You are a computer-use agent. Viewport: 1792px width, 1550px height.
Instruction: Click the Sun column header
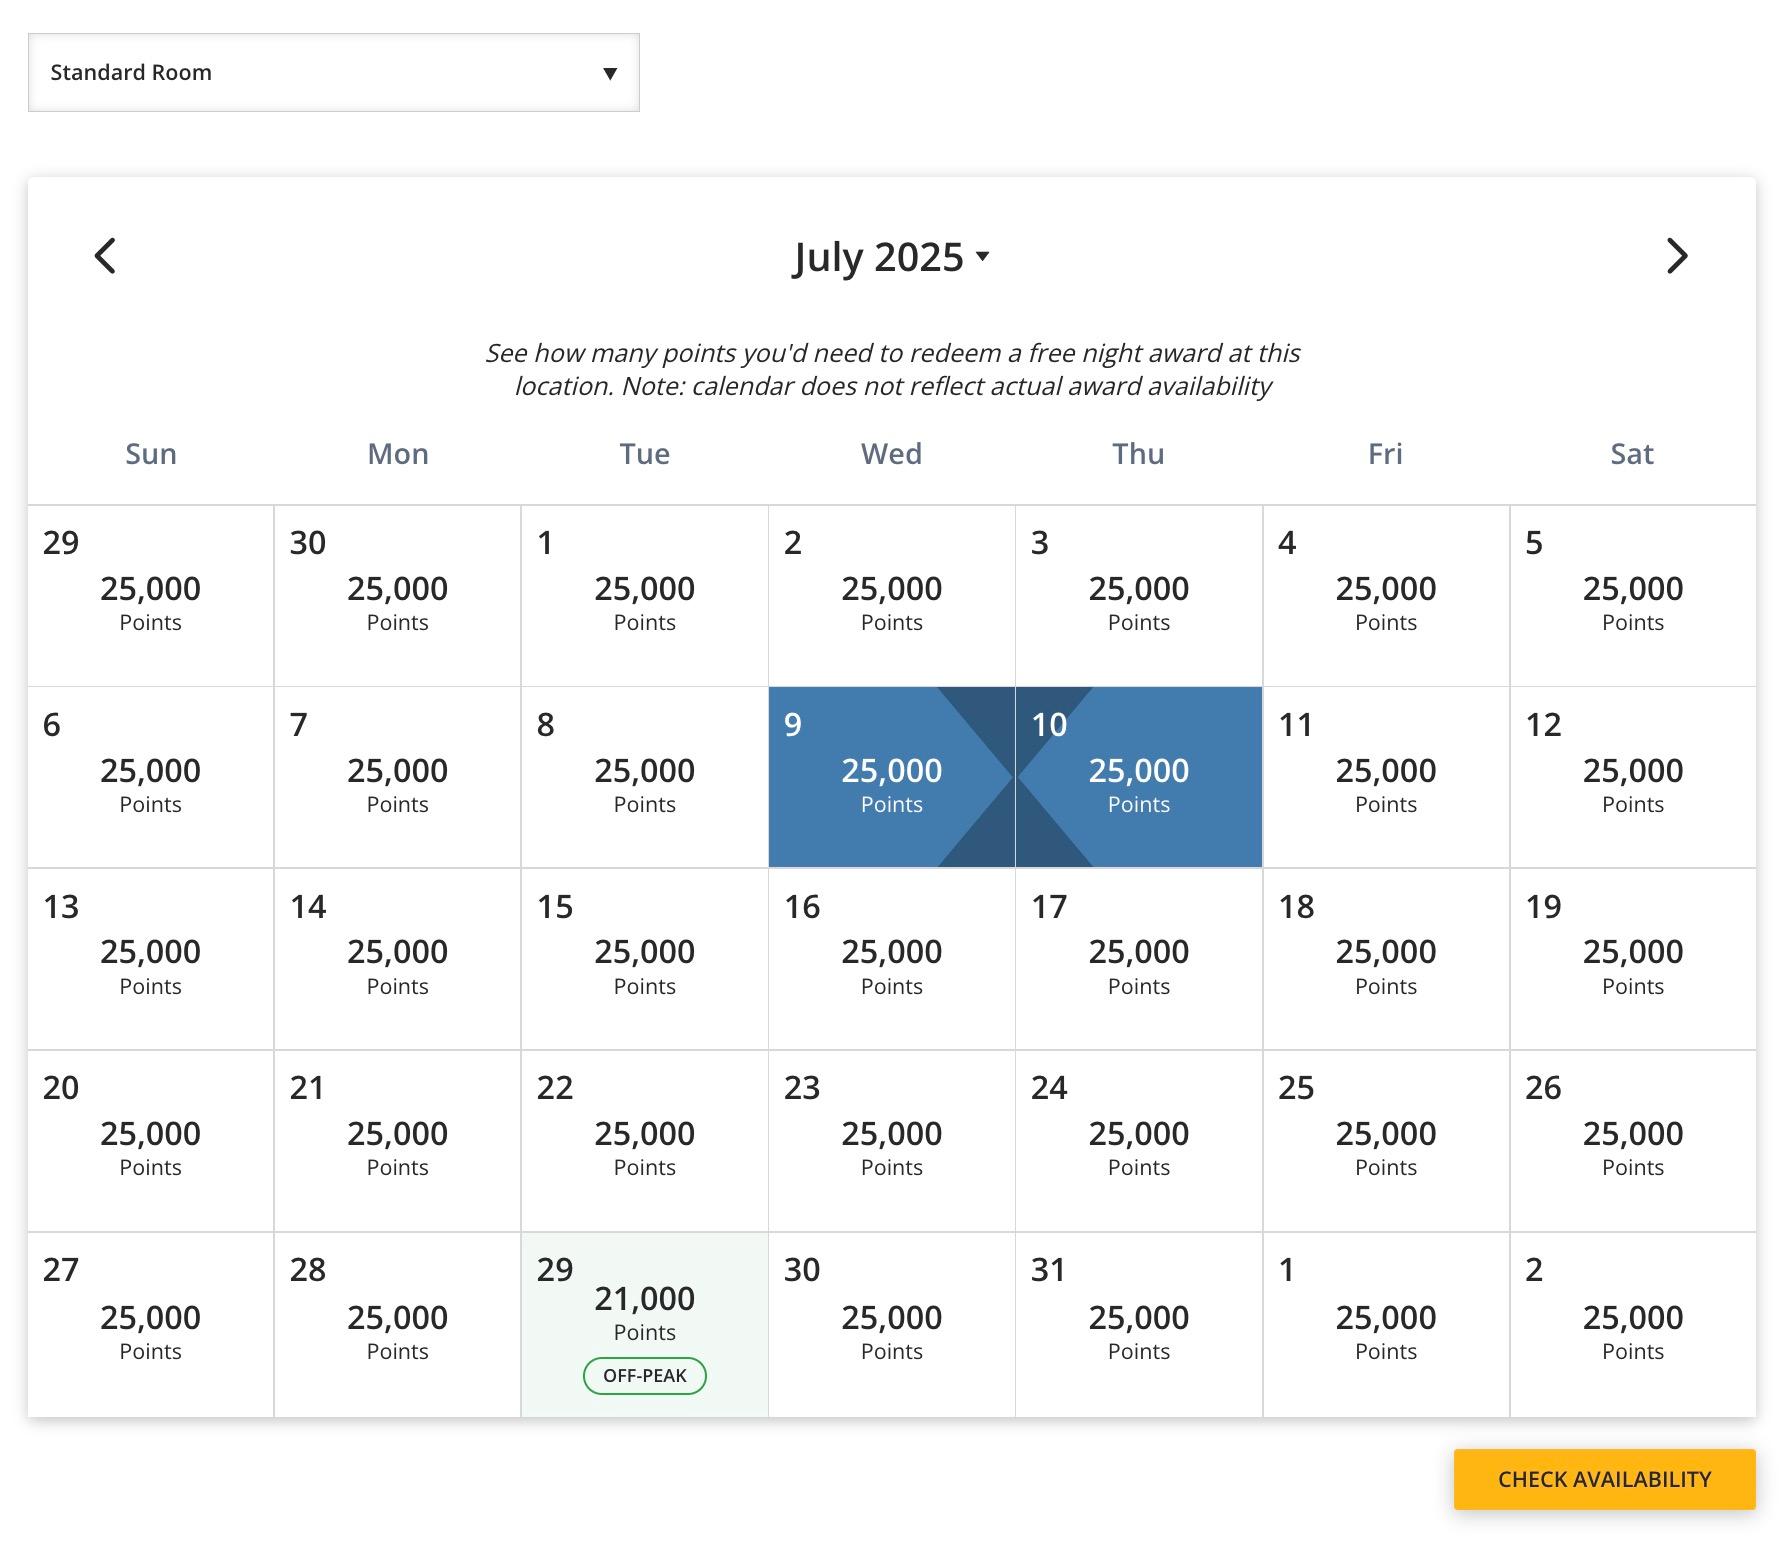[151, 454]
